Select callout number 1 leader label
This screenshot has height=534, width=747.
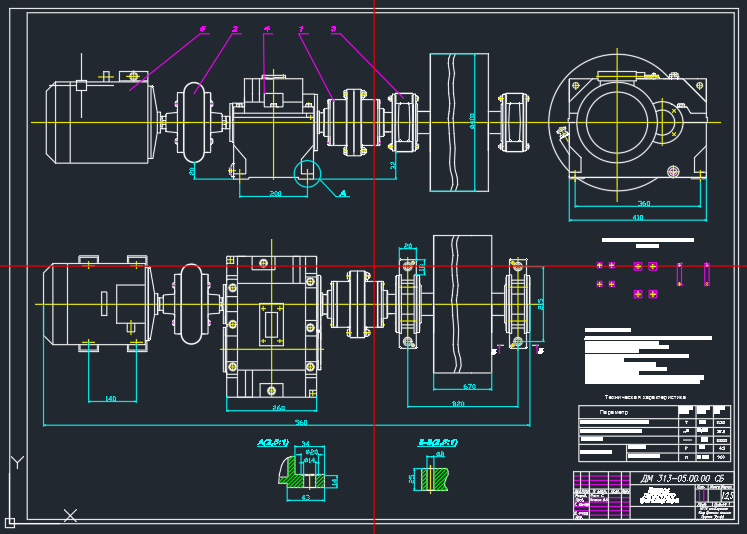301,30
